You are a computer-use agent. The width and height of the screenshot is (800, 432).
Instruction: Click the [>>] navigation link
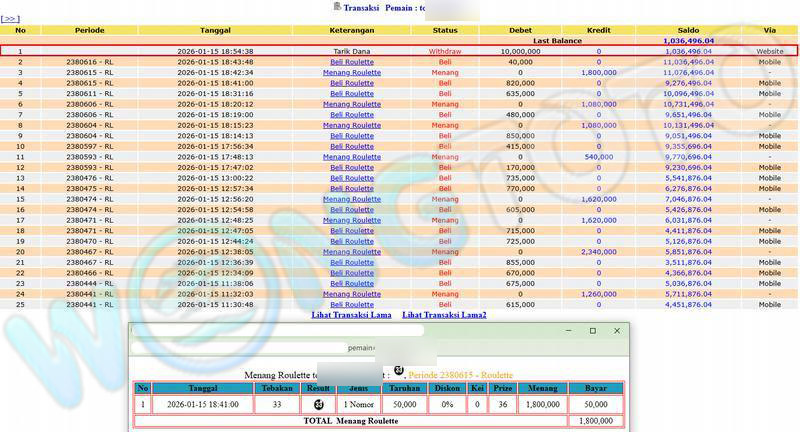click(11, 18)
